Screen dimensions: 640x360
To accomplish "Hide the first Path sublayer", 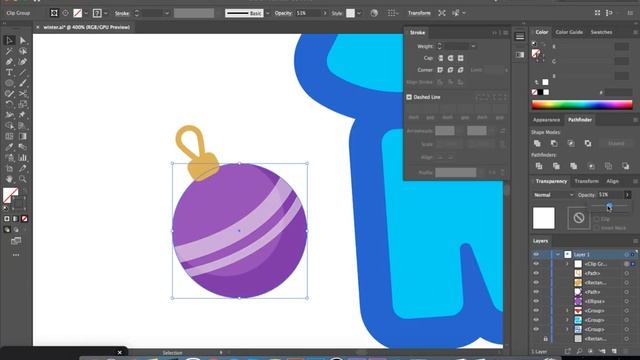I will pos(536,273).
